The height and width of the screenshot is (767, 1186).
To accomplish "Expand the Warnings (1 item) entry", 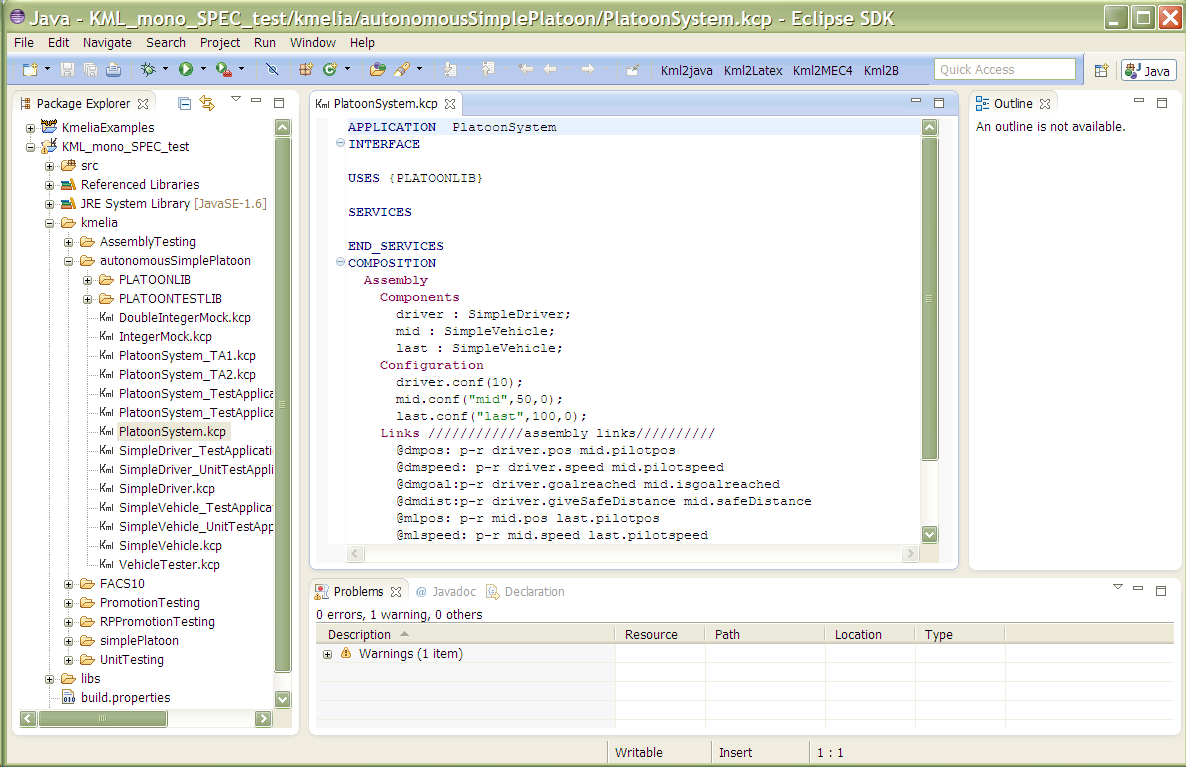I will (x=327, y=654).
